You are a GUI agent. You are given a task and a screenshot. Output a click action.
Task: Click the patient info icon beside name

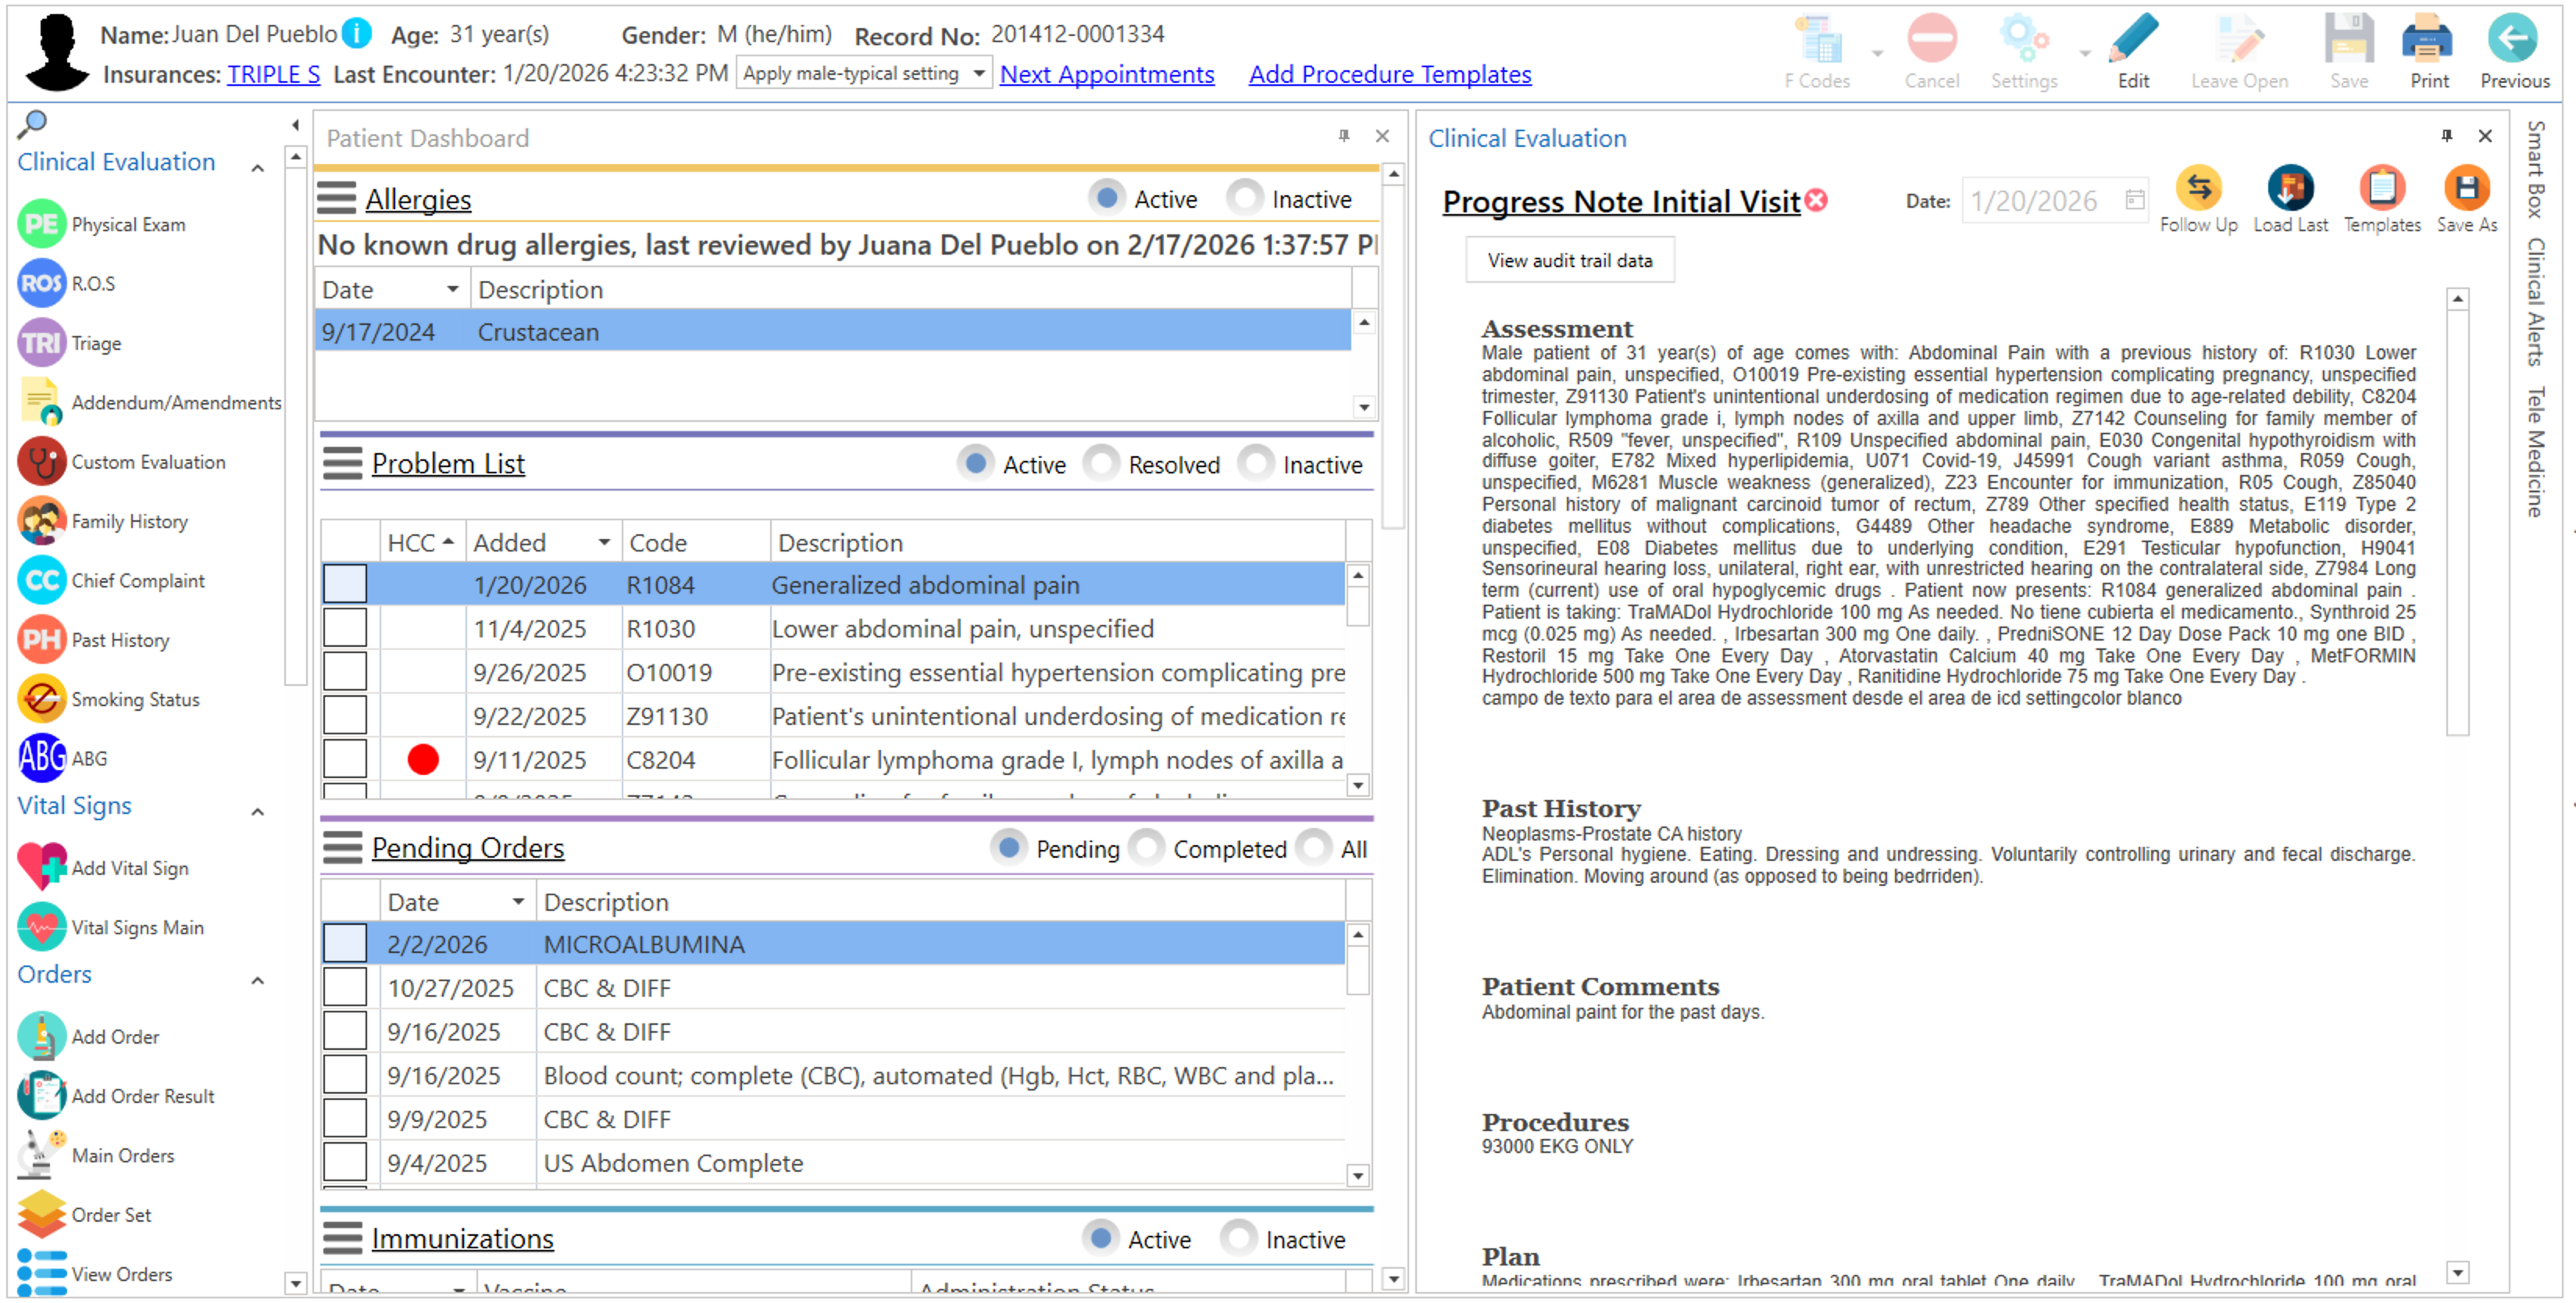tap(356, 34)
